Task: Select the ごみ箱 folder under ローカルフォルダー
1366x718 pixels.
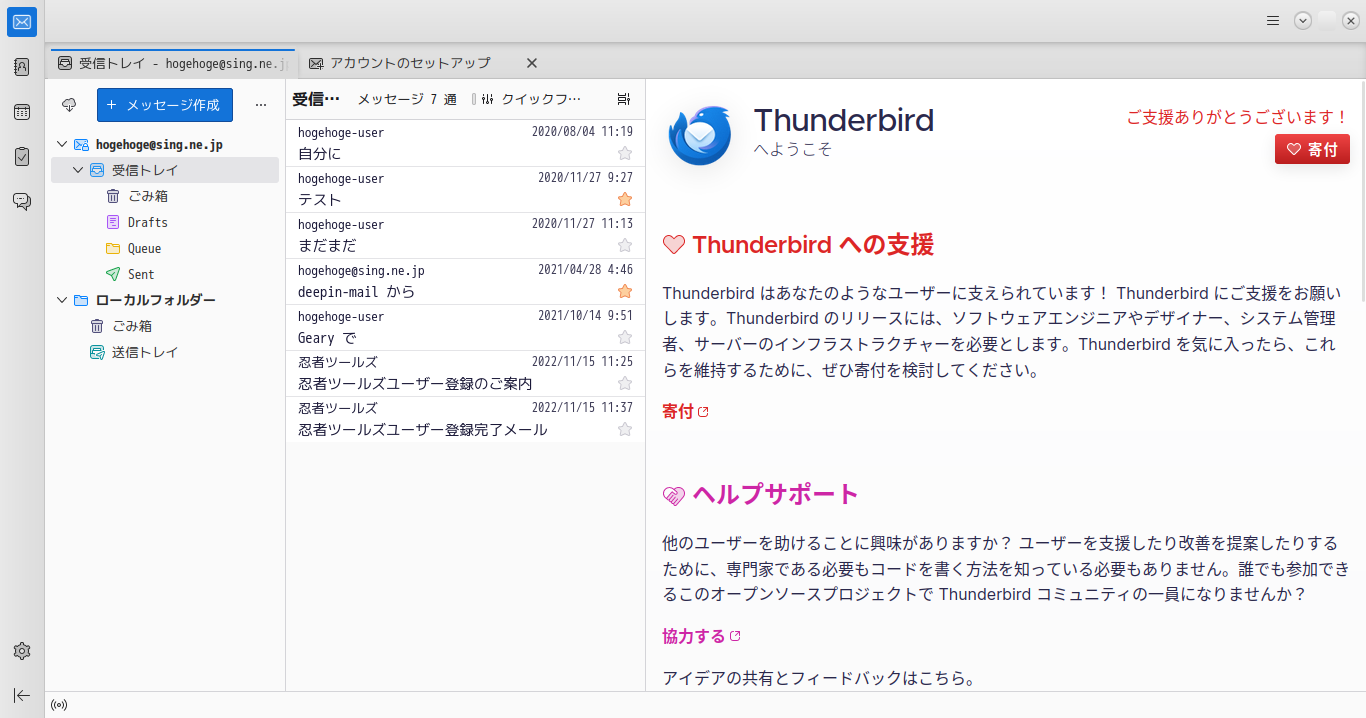Action: pyautogui.click(x=165, y=326)
